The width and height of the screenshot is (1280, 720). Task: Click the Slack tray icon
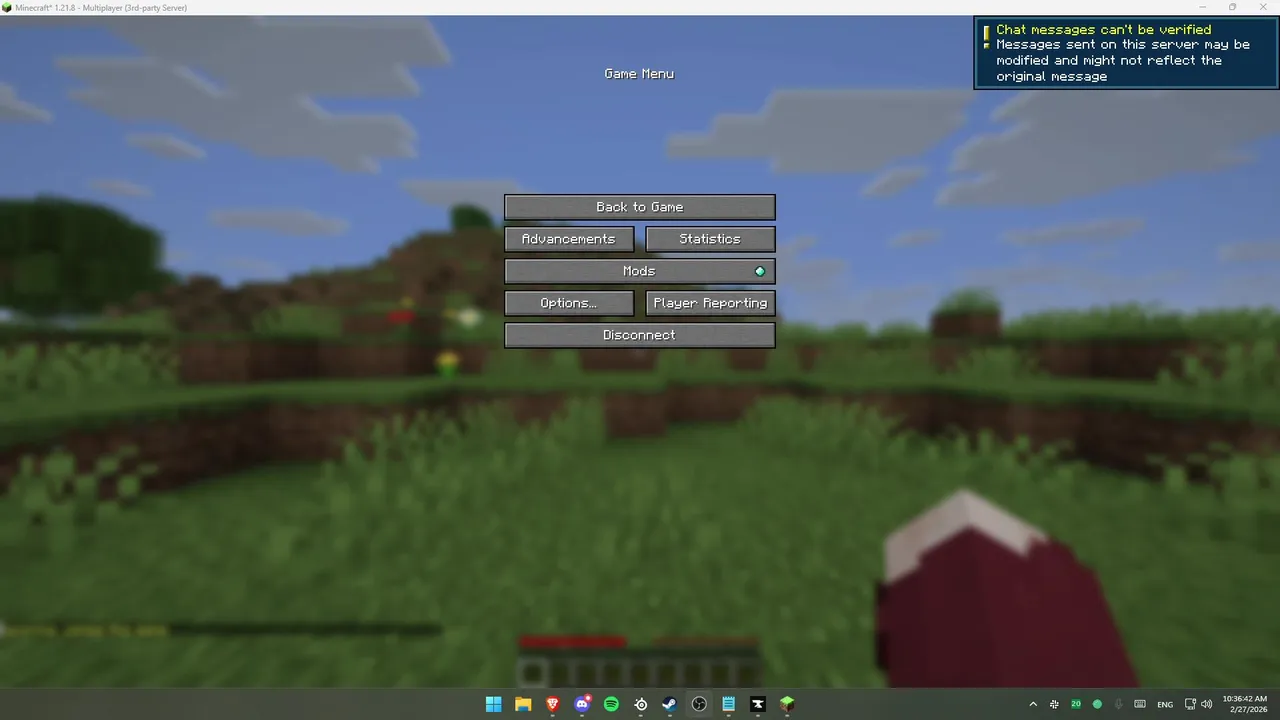click(1054, 704)
